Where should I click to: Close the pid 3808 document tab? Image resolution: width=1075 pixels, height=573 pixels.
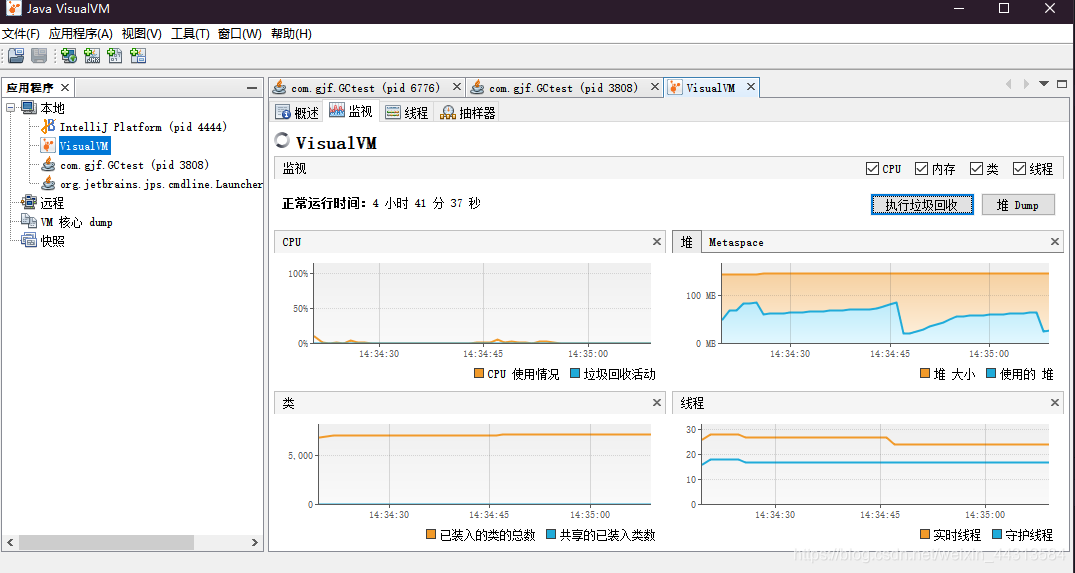655,87
